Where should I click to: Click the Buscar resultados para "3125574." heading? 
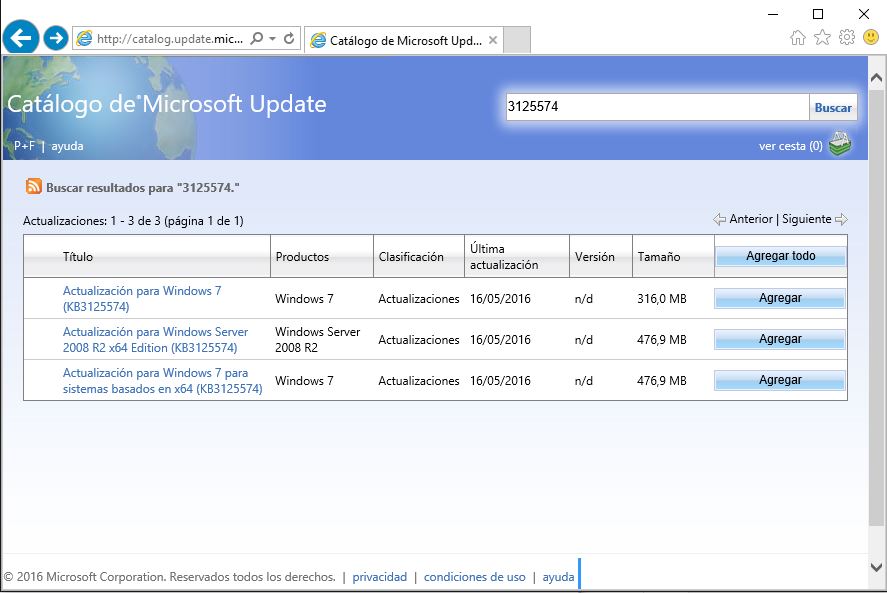pos(143,188)
